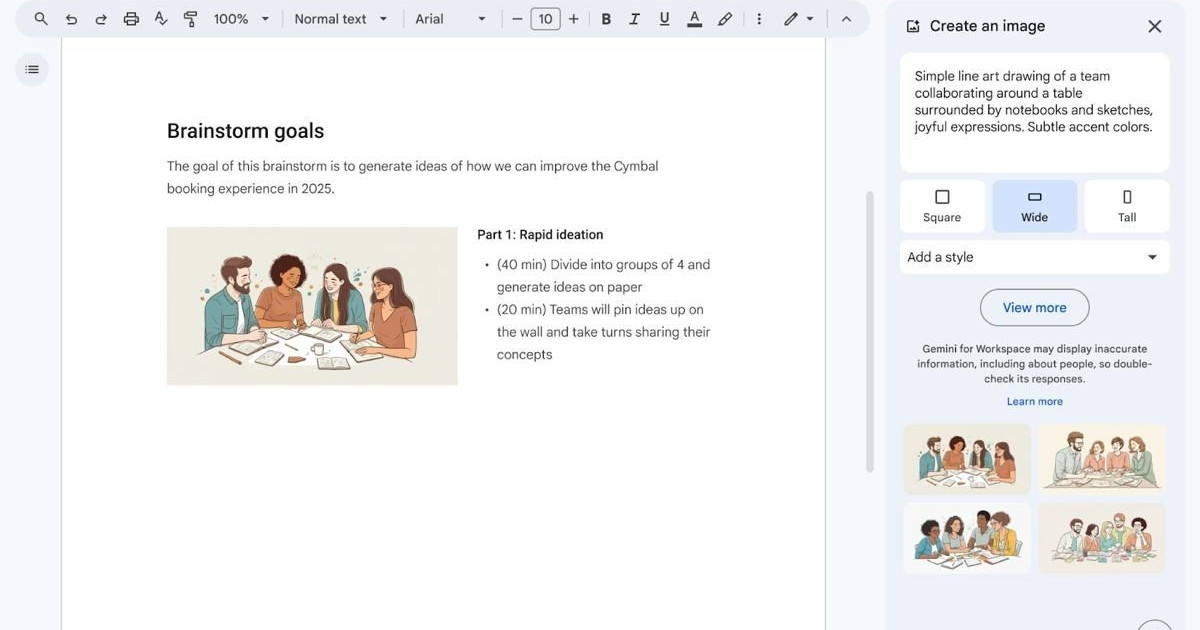Click the spell check icon
This screenshot has height=630, width=1200.
161,19
